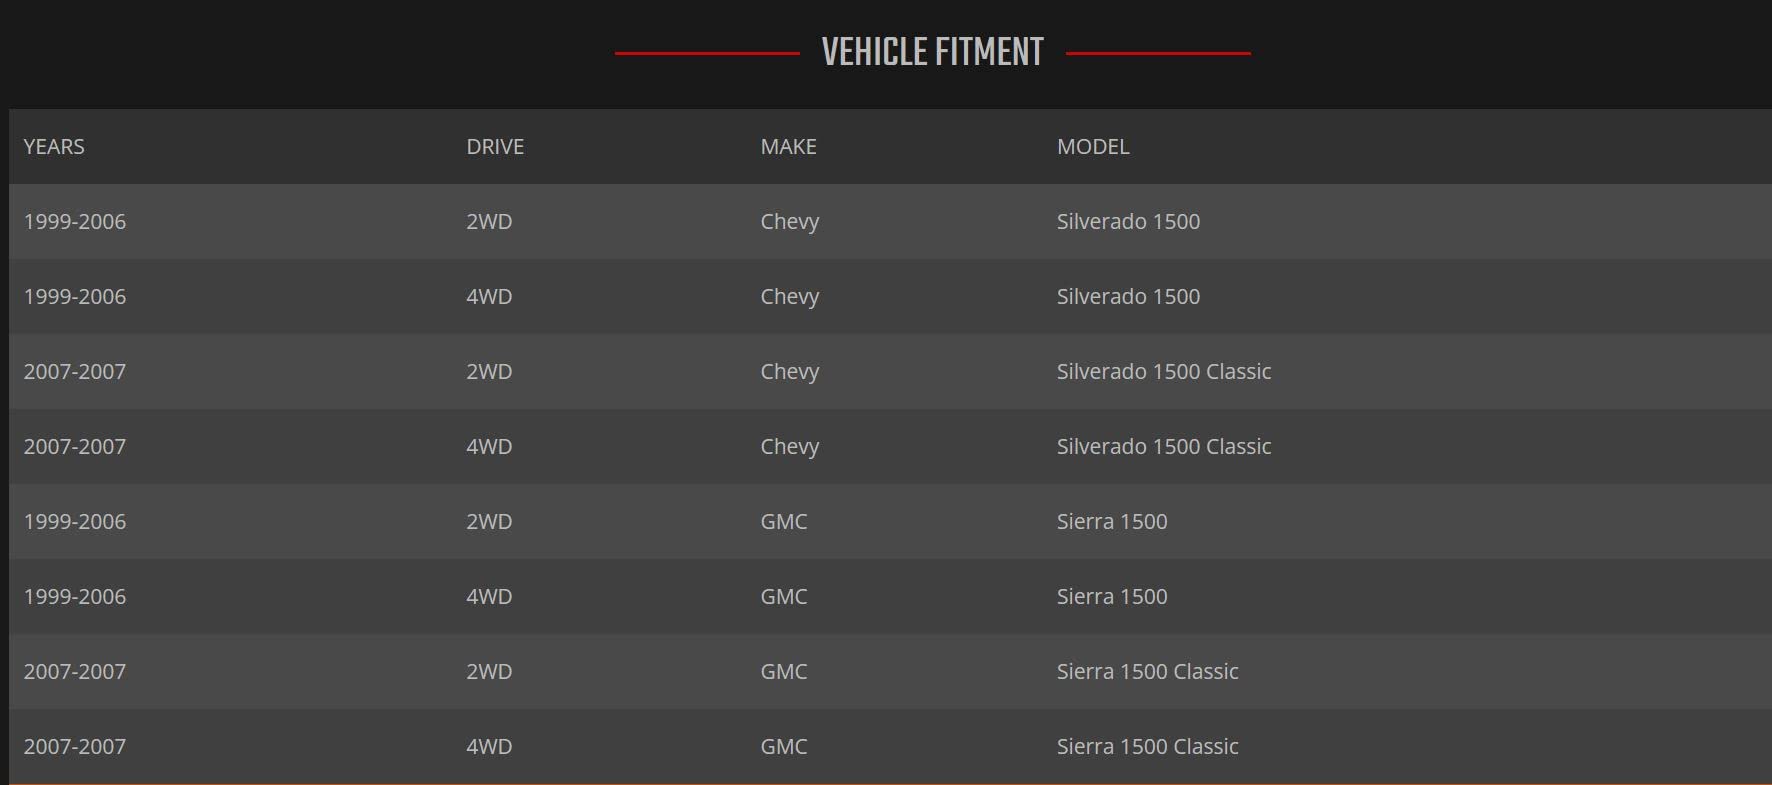Select Silverado 1500 in the 1999-2006 4WD row

(1128, 297)
